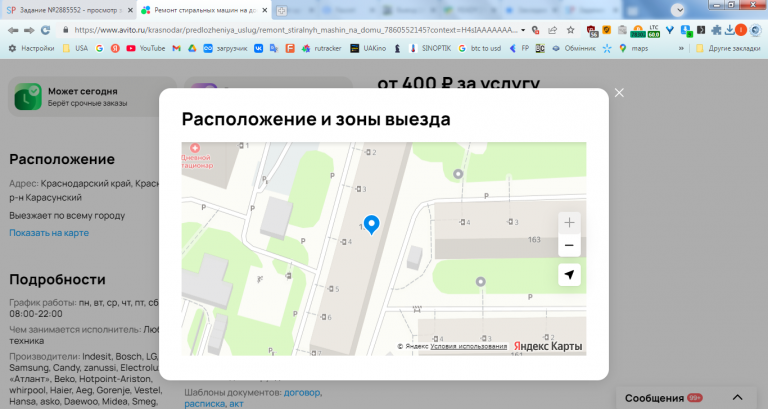
Task: Select the 'Ремонт стиральных машин' tab
Action: (x=204, y=10)
